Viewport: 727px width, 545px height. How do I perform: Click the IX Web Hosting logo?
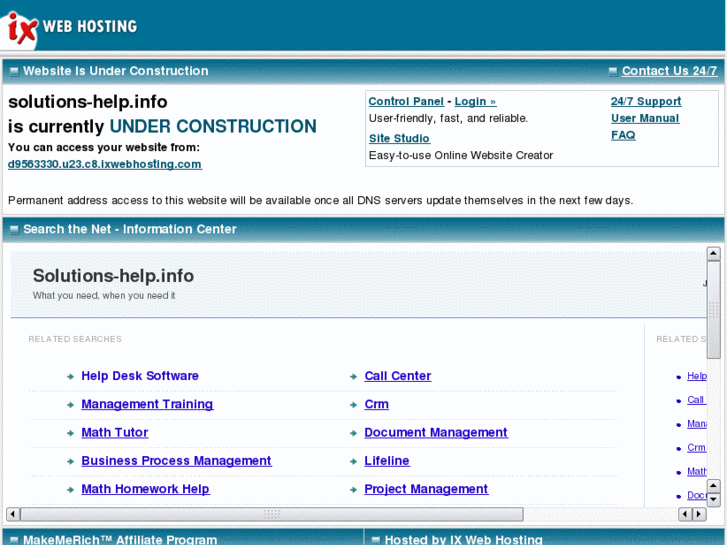pos(70,27)
